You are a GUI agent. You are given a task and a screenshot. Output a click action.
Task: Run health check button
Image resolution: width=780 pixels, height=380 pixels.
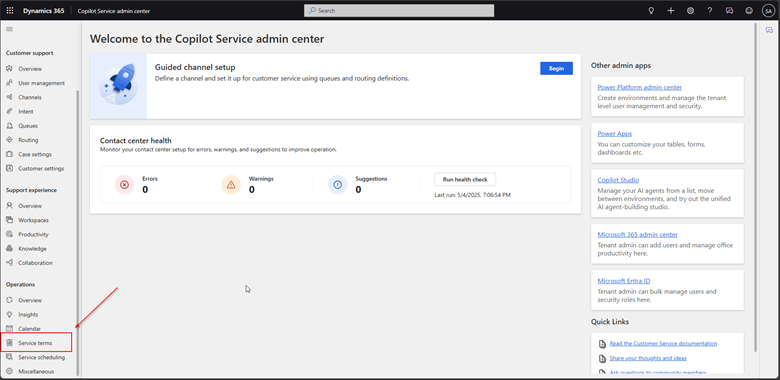click(465, 180)
